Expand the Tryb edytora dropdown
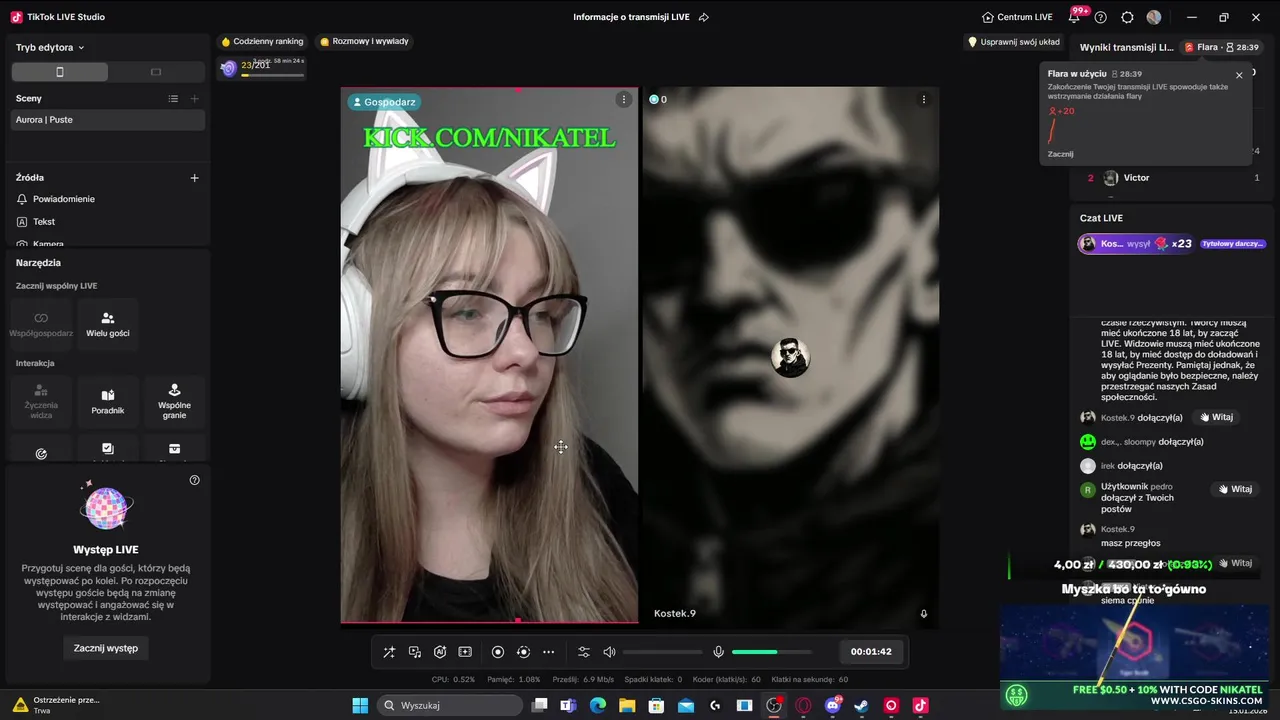The width and height of the screenshot is (1280, 720). 50,47
